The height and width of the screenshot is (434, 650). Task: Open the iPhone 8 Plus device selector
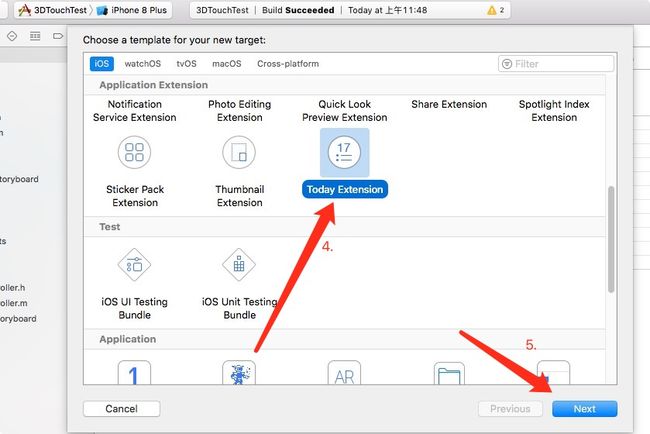(x=132, y=10)
